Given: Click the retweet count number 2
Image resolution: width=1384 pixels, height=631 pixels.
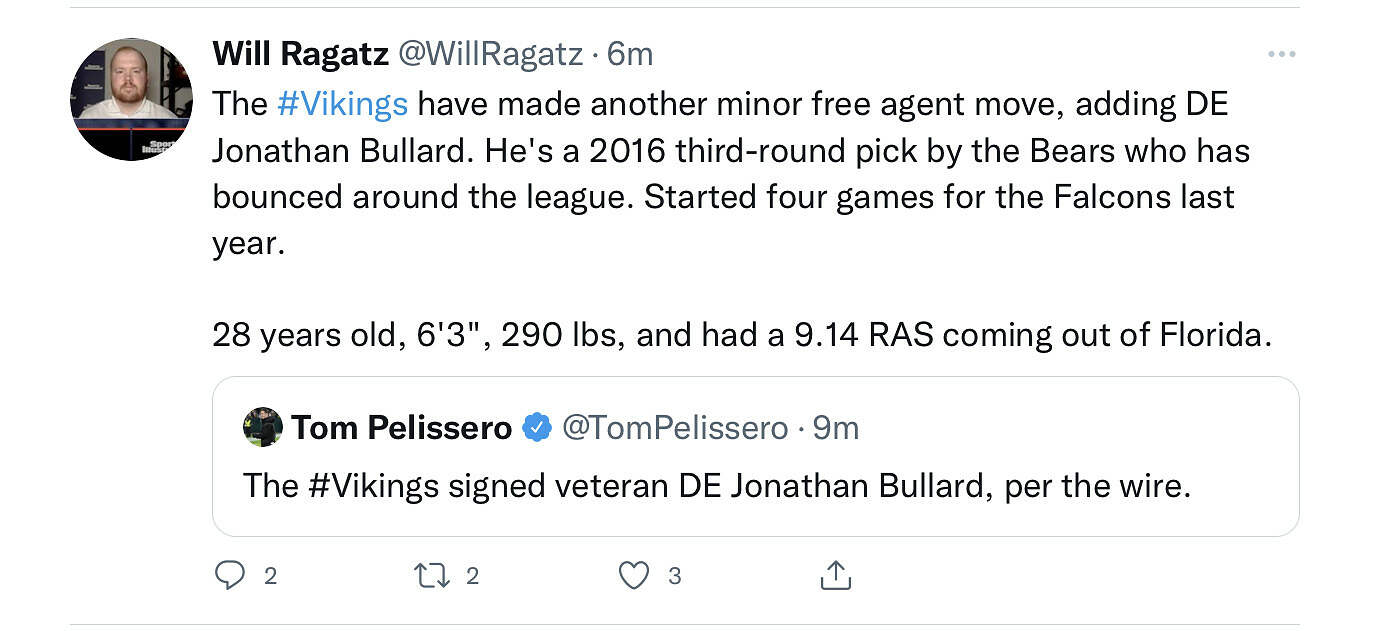Looking at the screenshot, I should [x=473, y=575].
